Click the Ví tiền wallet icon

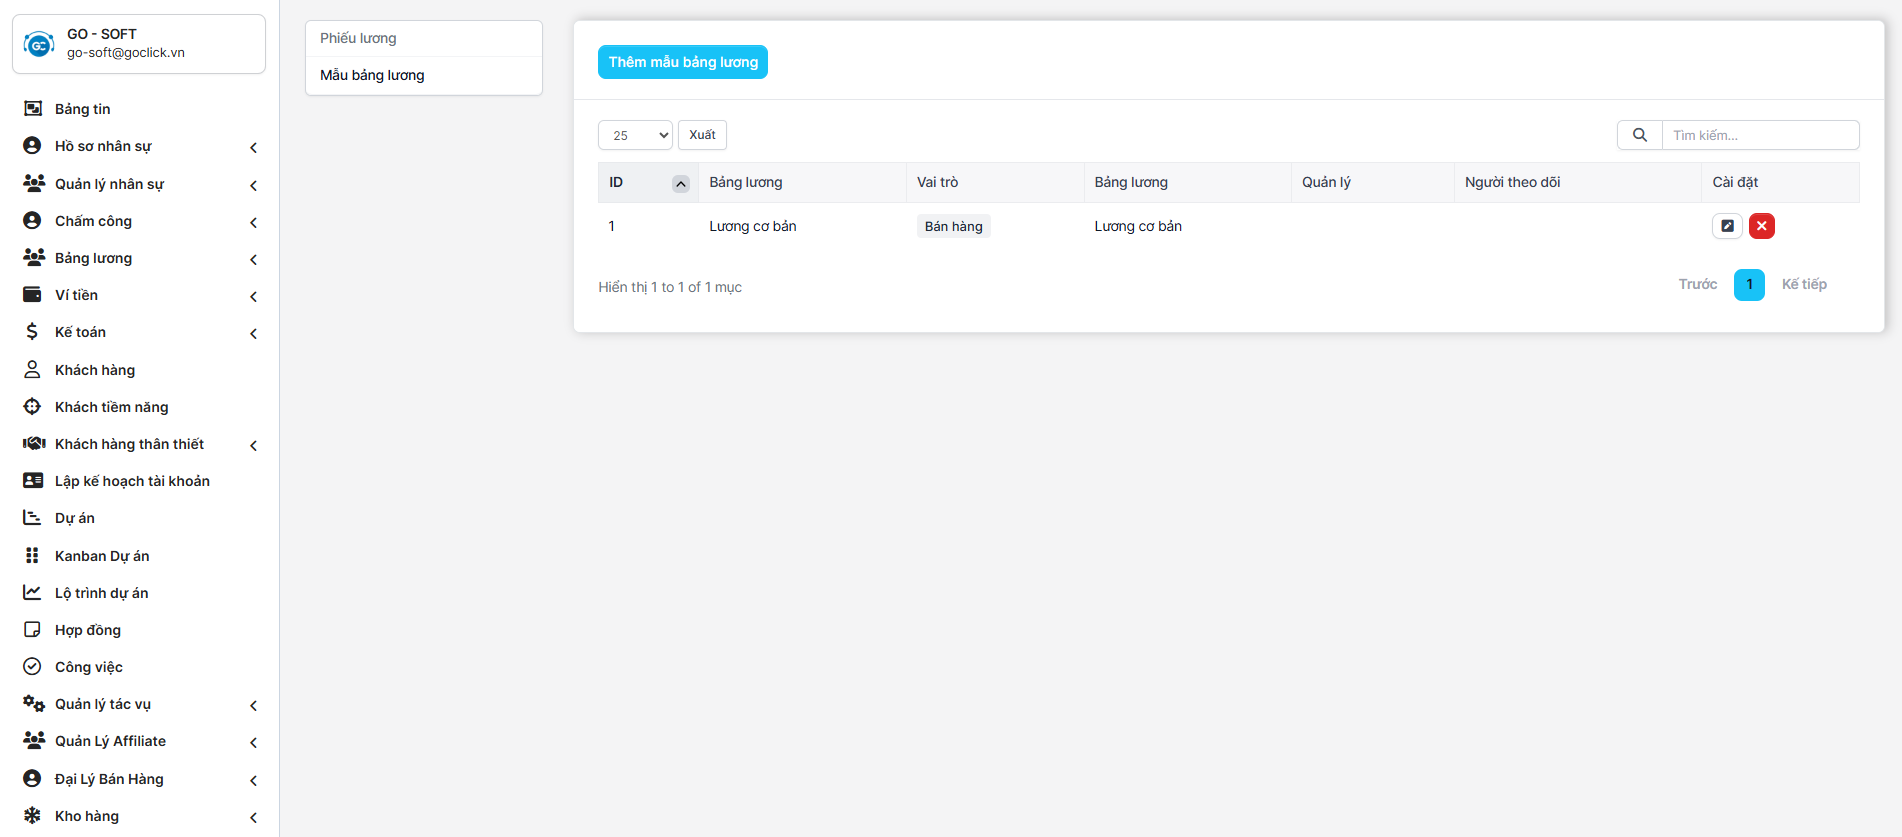[x=32, y=295]
